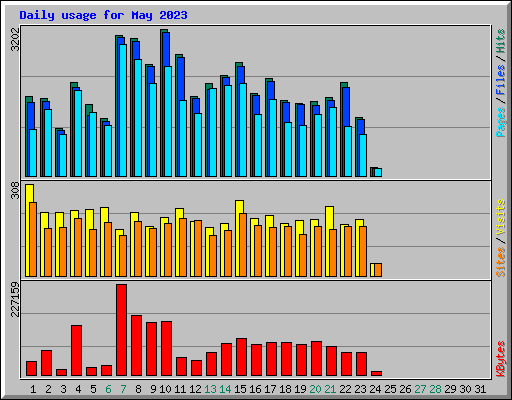This screenshot has height=400, width=512.
Task: Click the blue Files bar for day 10
Action: [167, 49]
